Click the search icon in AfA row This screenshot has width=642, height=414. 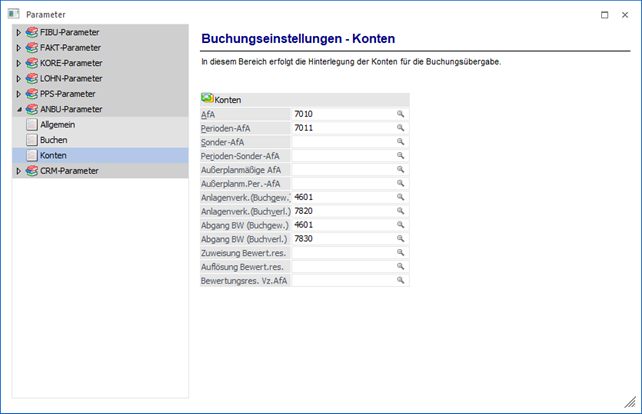pyautogui.click(x=401, y=115)
